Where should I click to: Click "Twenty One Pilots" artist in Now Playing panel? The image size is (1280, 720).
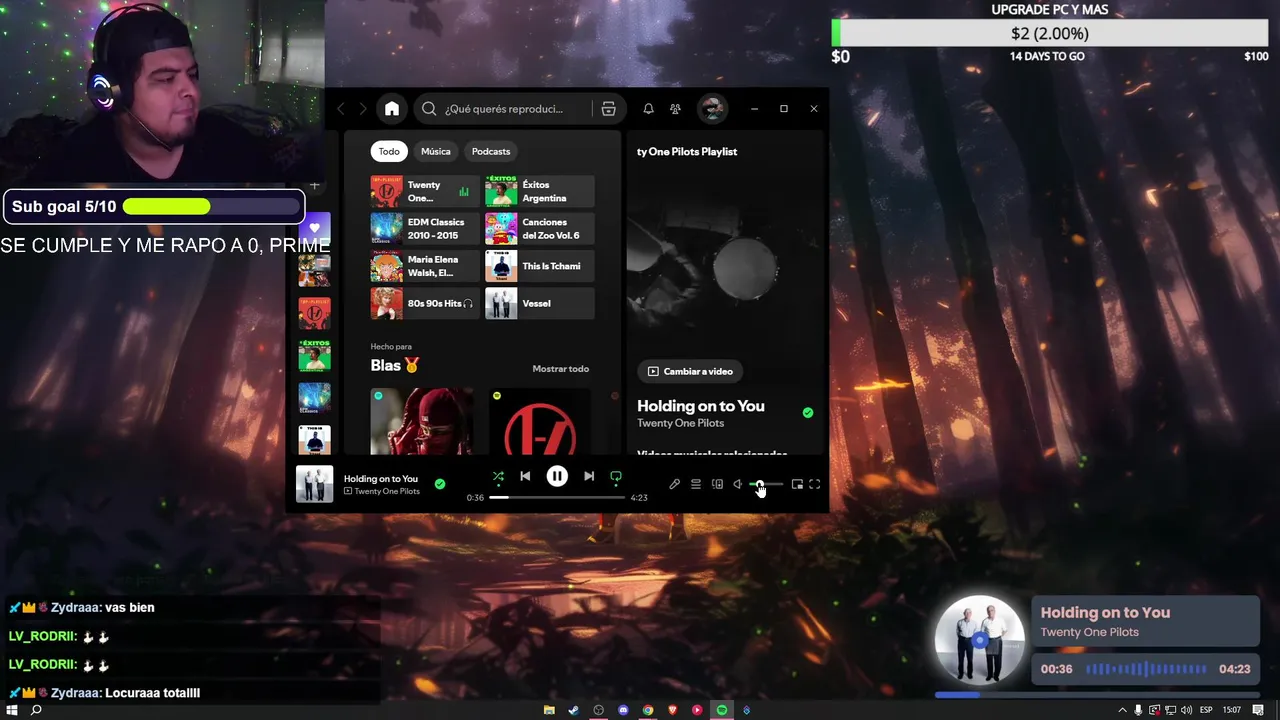680,423
